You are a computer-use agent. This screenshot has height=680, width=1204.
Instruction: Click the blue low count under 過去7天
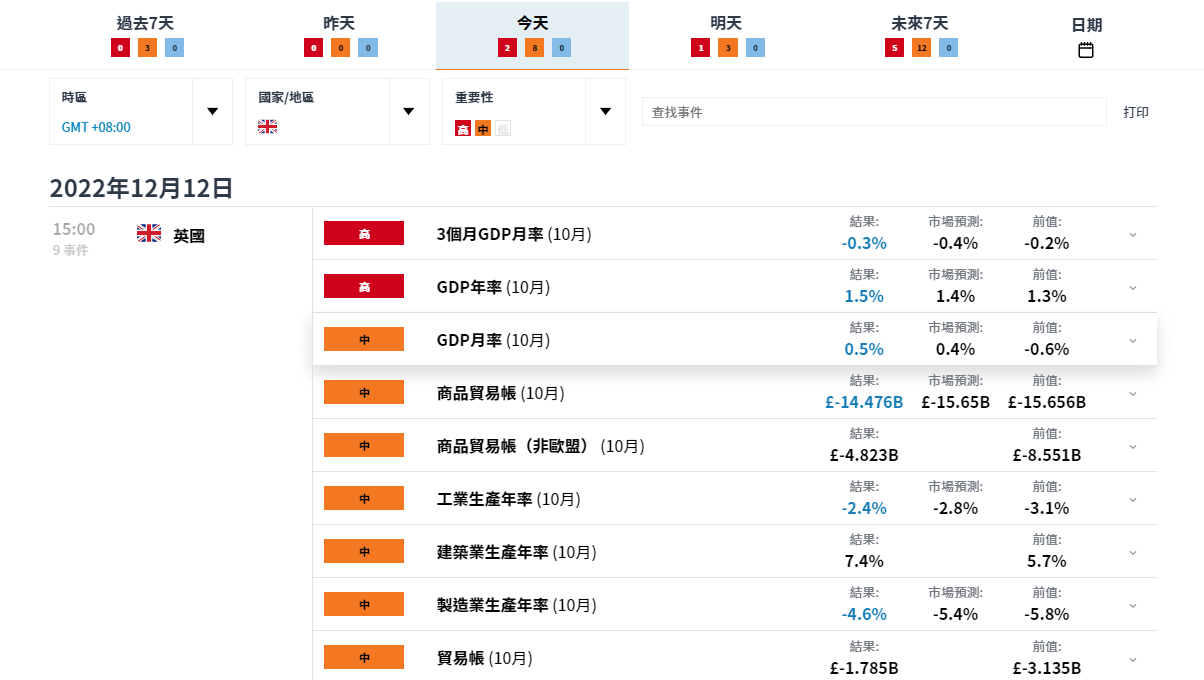pos(174,48)
